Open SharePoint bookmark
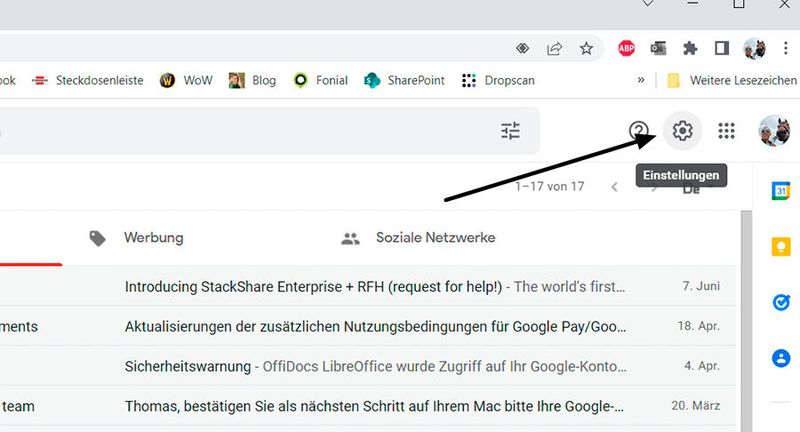Viewport: 800px width, 432px height. pyautogui.click(x=404, y=80)
